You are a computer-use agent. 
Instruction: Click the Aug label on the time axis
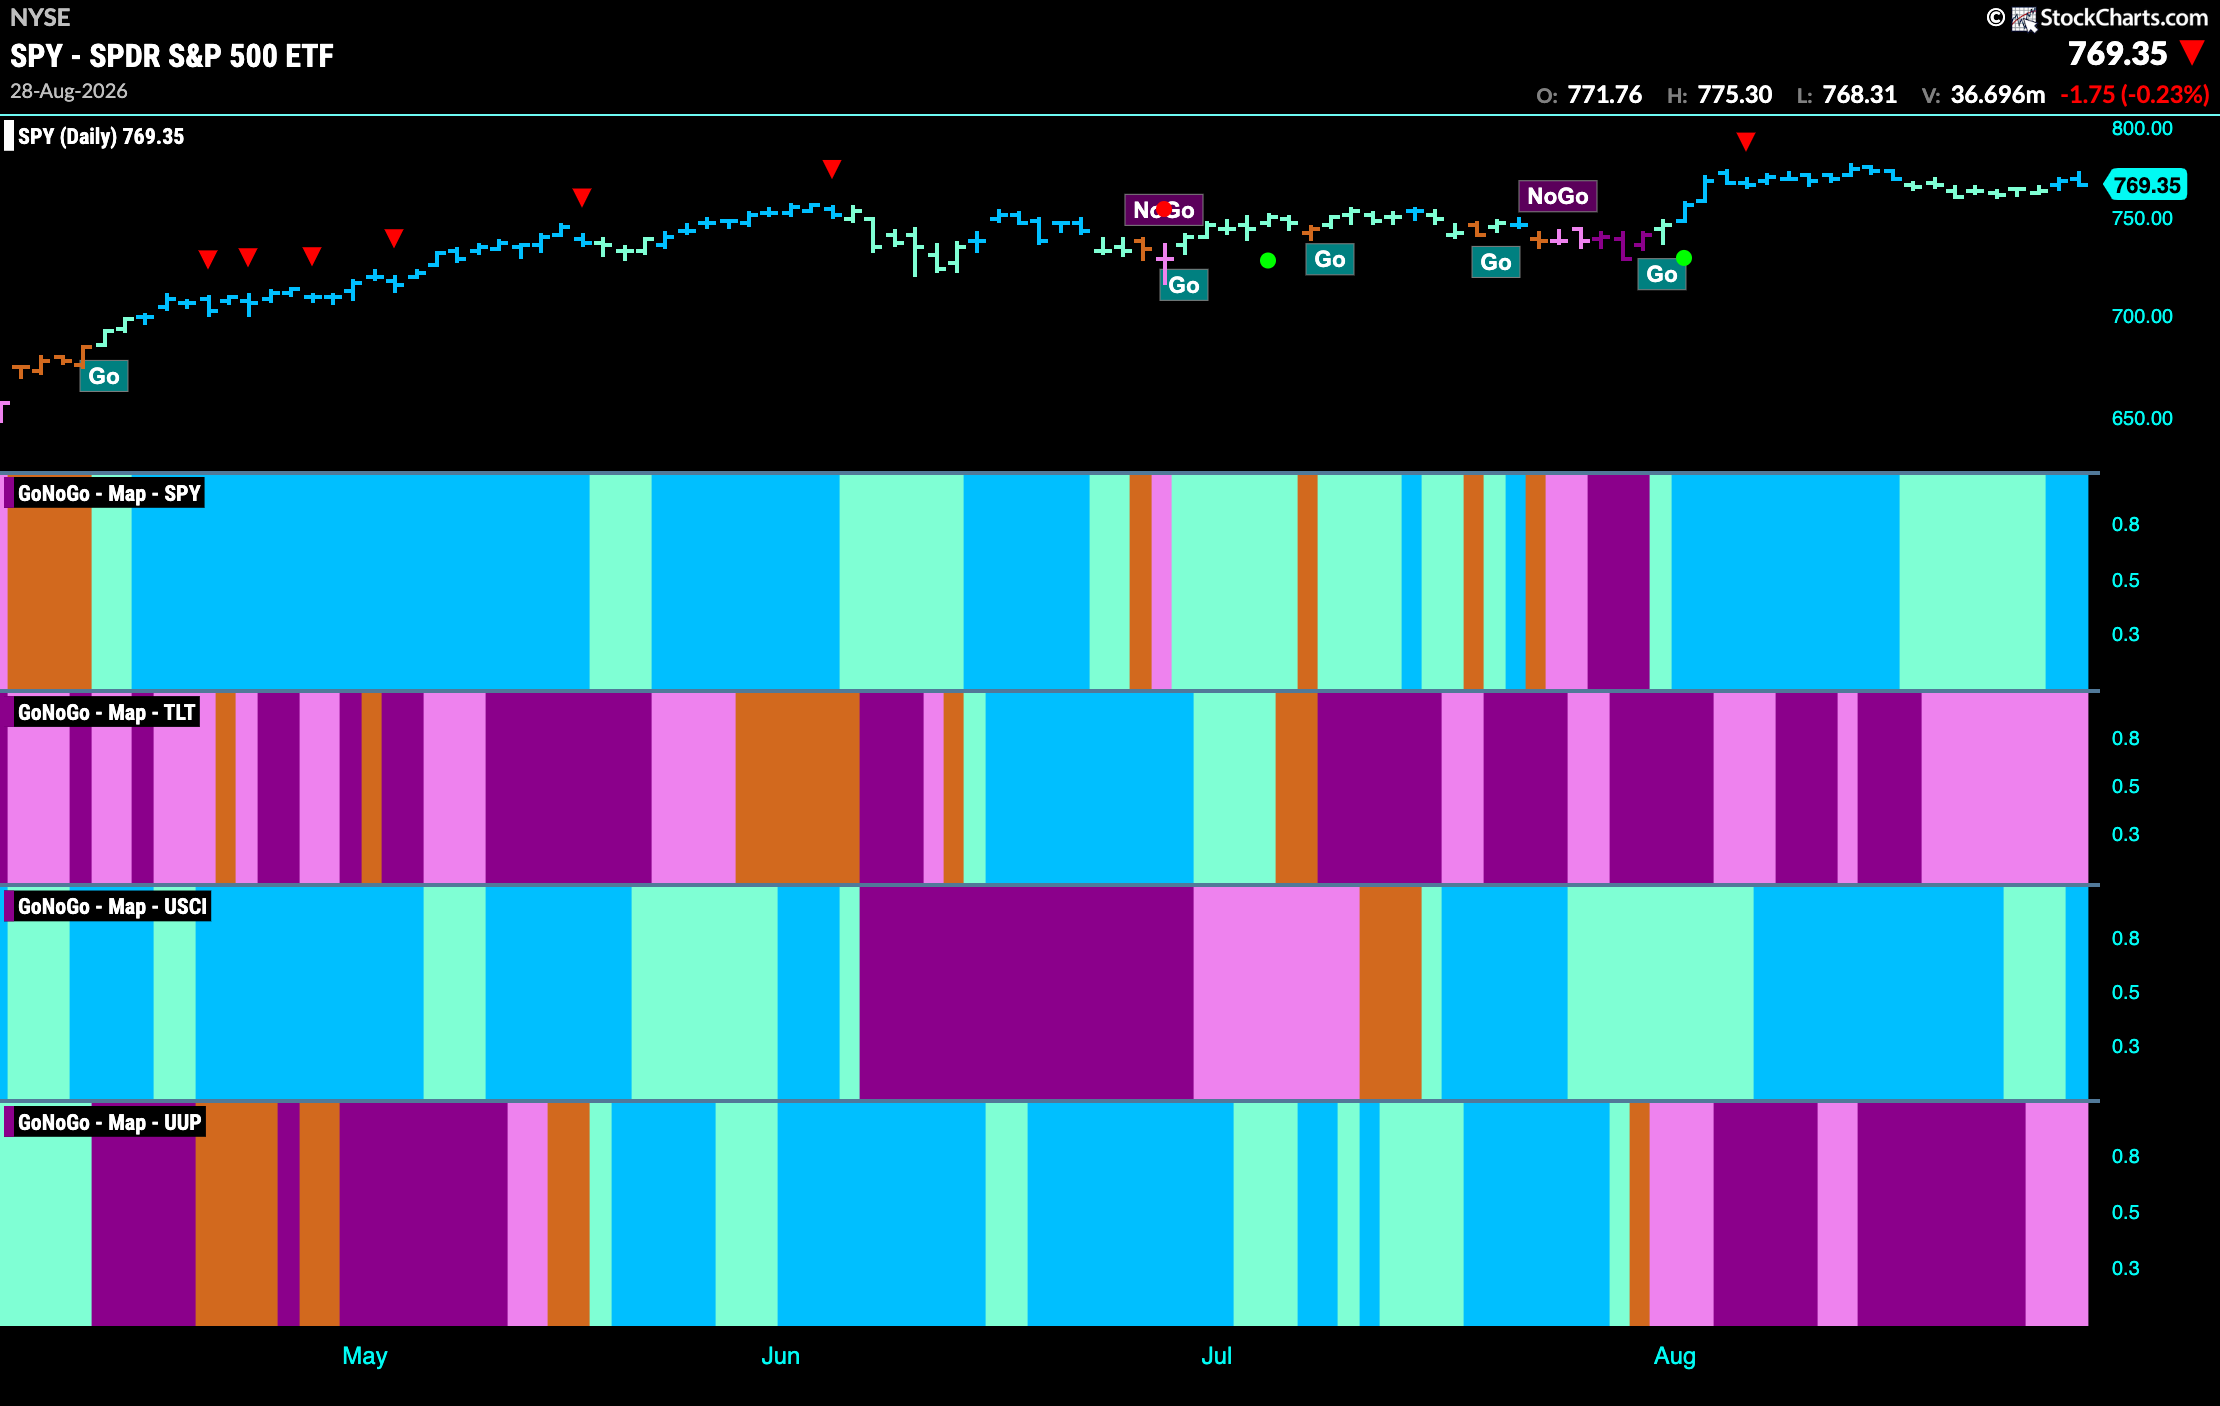[x=1674, y=1356]
